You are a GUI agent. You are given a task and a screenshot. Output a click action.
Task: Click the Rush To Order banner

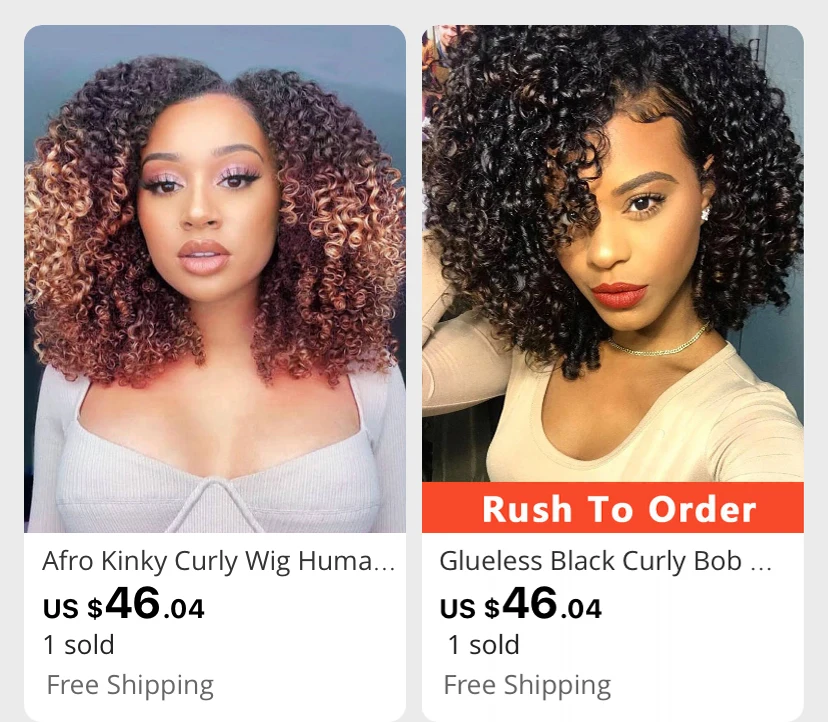[x=613, y=507]
